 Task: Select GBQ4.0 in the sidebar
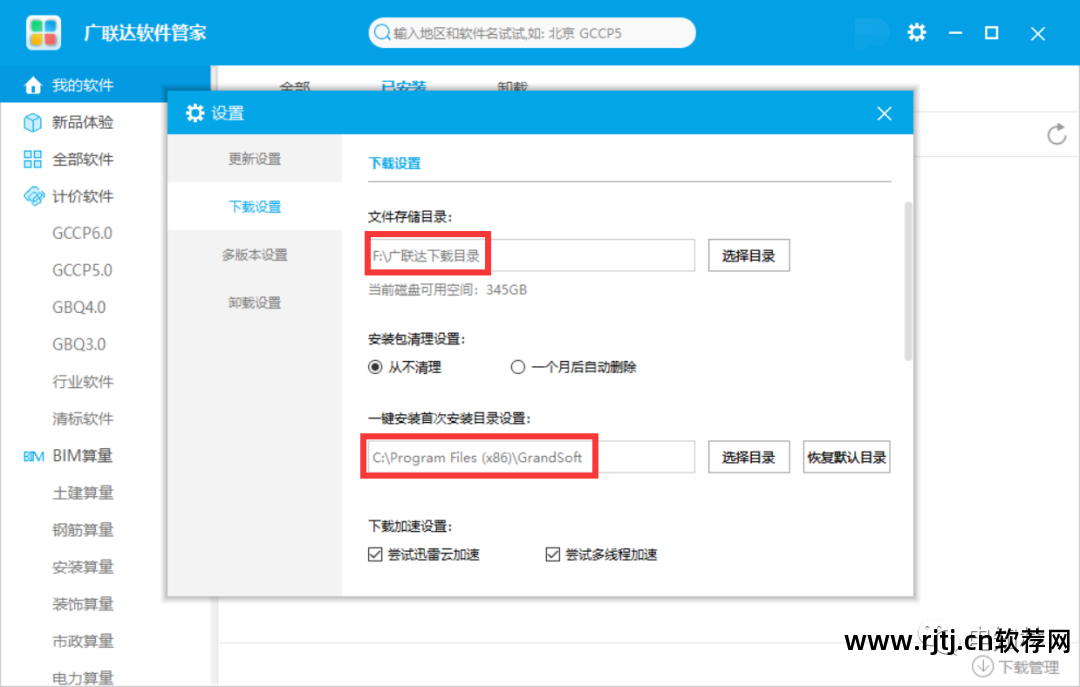click(79, 307)
